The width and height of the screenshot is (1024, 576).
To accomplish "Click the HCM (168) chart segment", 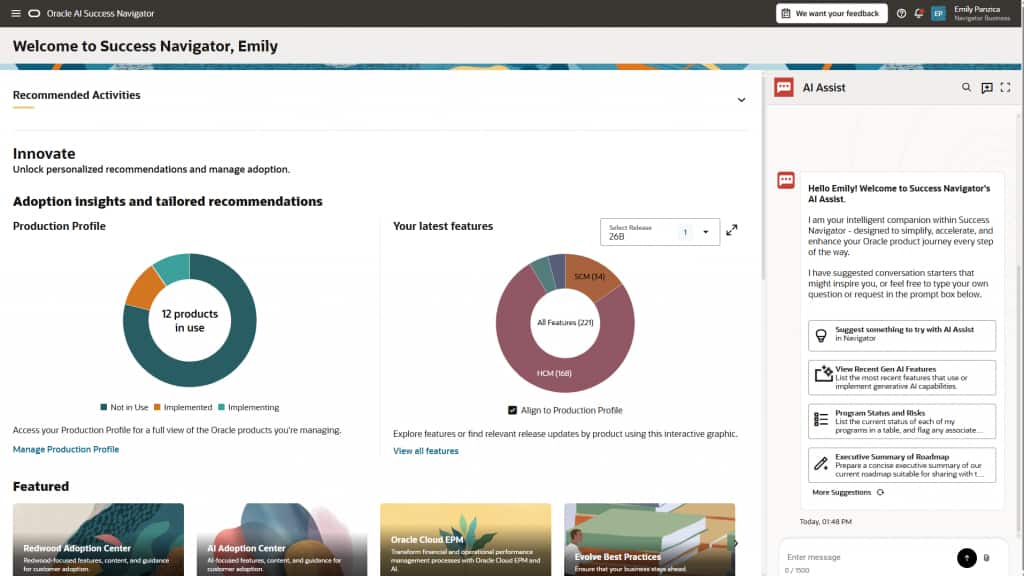I will point(554,373).
